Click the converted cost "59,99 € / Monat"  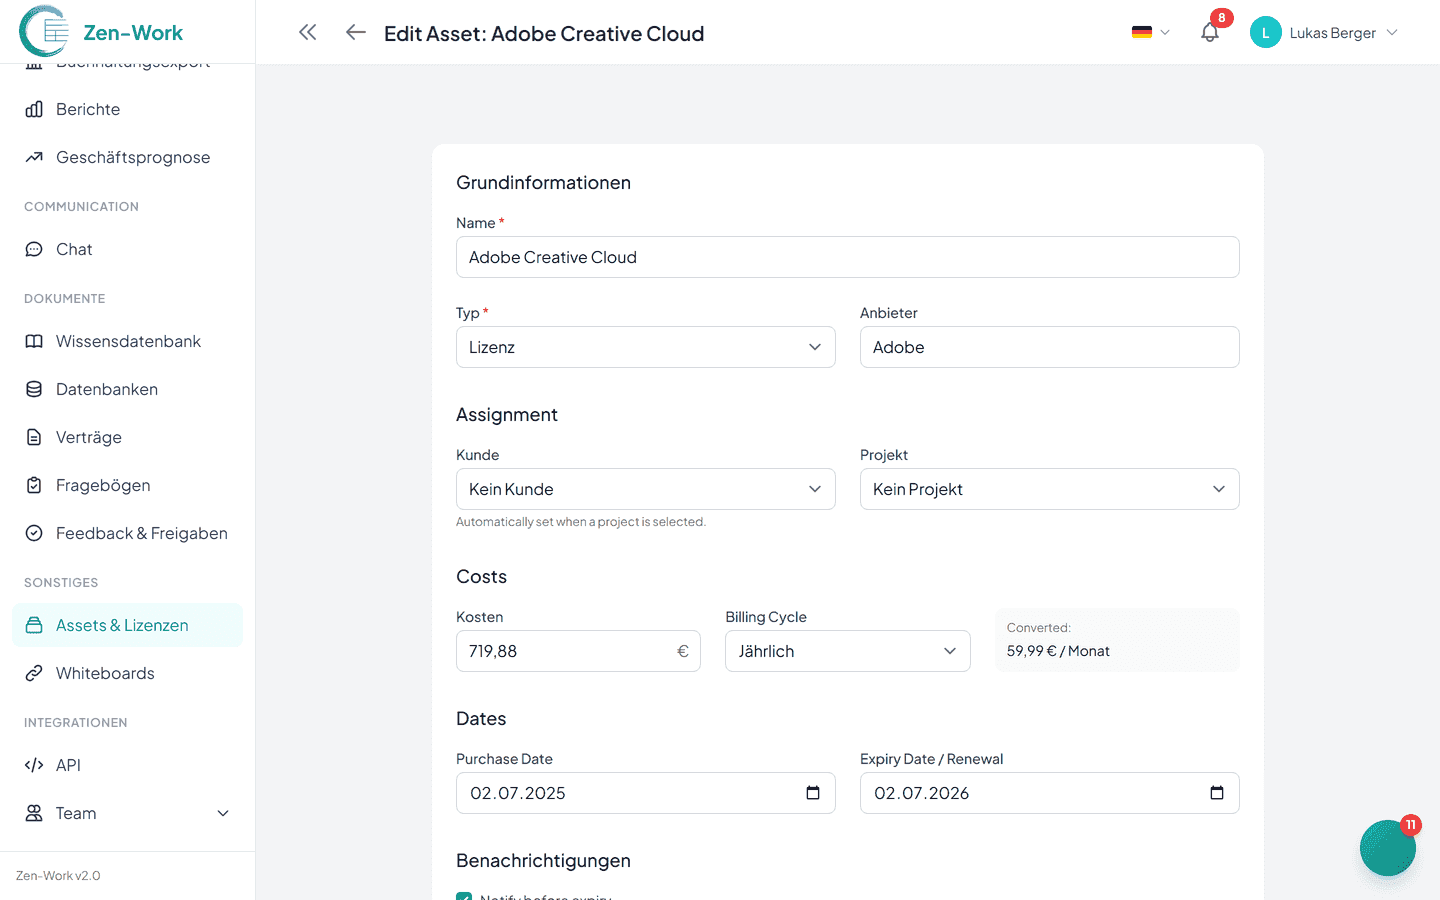pos(1058,651)
